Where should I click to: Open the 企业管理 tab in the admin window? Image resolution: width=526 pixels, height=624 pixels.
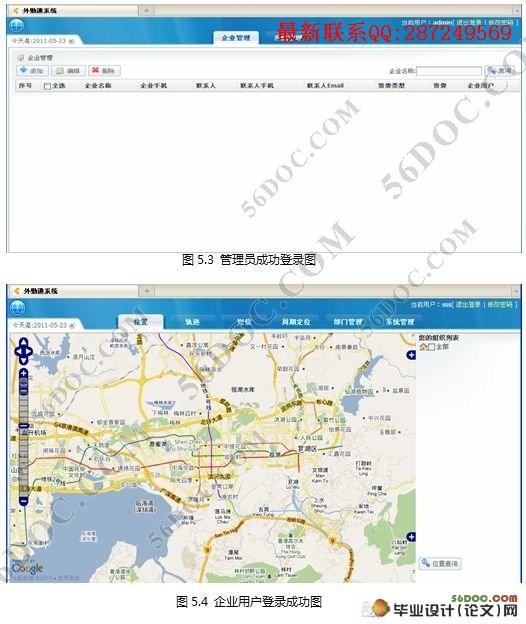236,38
